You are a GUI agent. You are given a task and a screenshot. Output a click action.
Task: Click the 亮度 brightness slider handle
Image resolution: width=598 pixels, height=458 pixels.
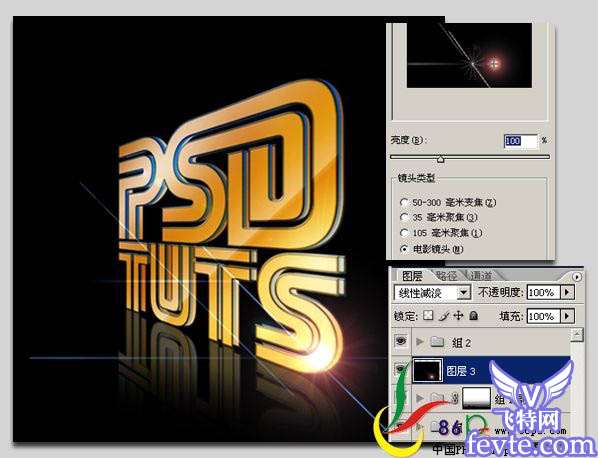pos(440,159)
